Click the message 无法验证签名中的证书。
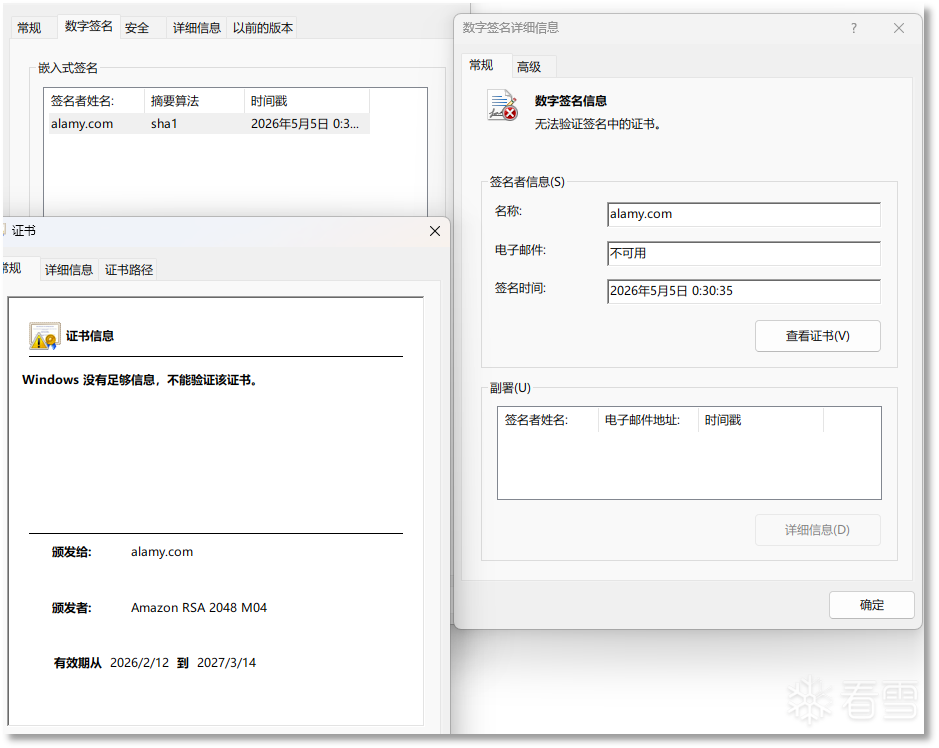This screenshot has width=939, height=748. tap(598, 125)
